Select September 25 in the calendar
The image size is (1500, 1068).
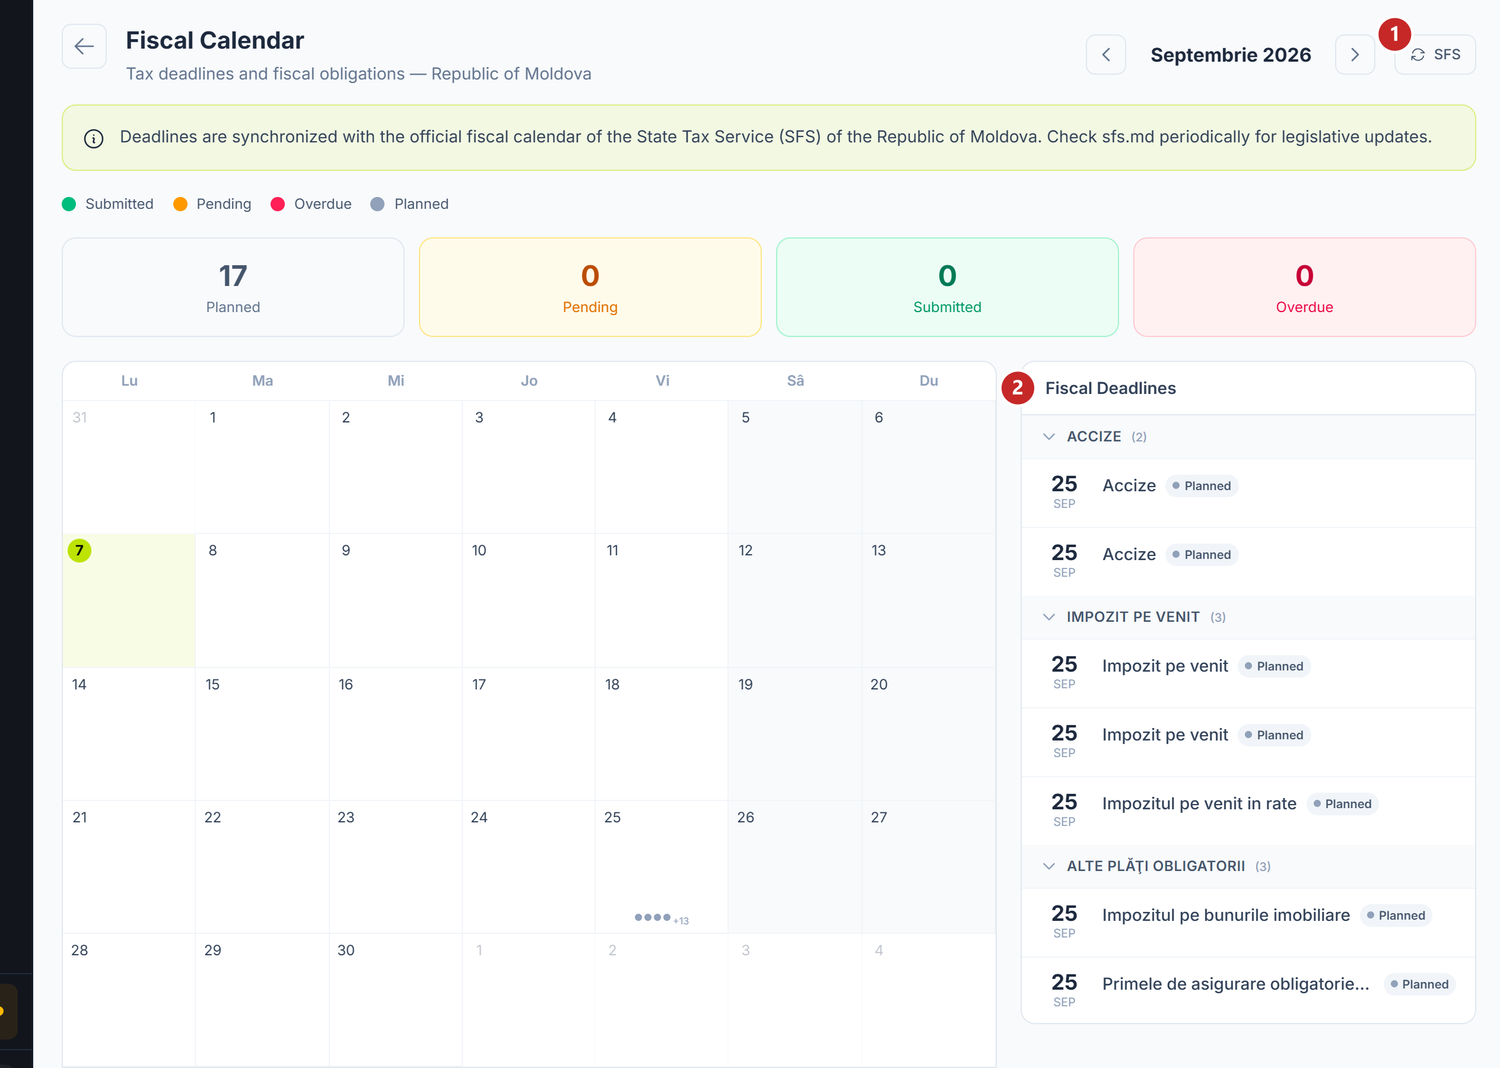click(x=662, y=867)
